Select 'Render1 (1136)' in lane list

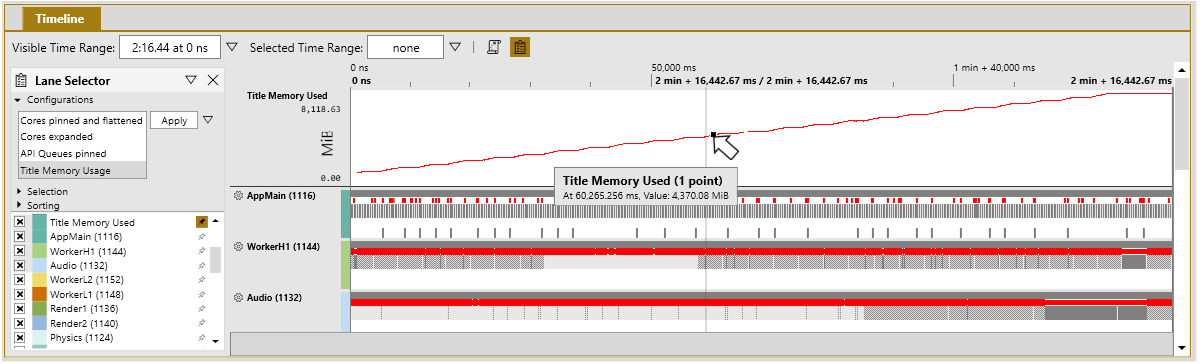84,309
